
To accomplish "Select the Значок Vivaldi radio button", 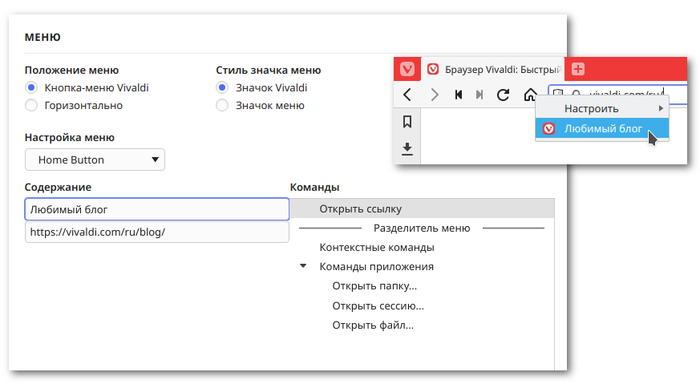I will click(x=222, y=88).
